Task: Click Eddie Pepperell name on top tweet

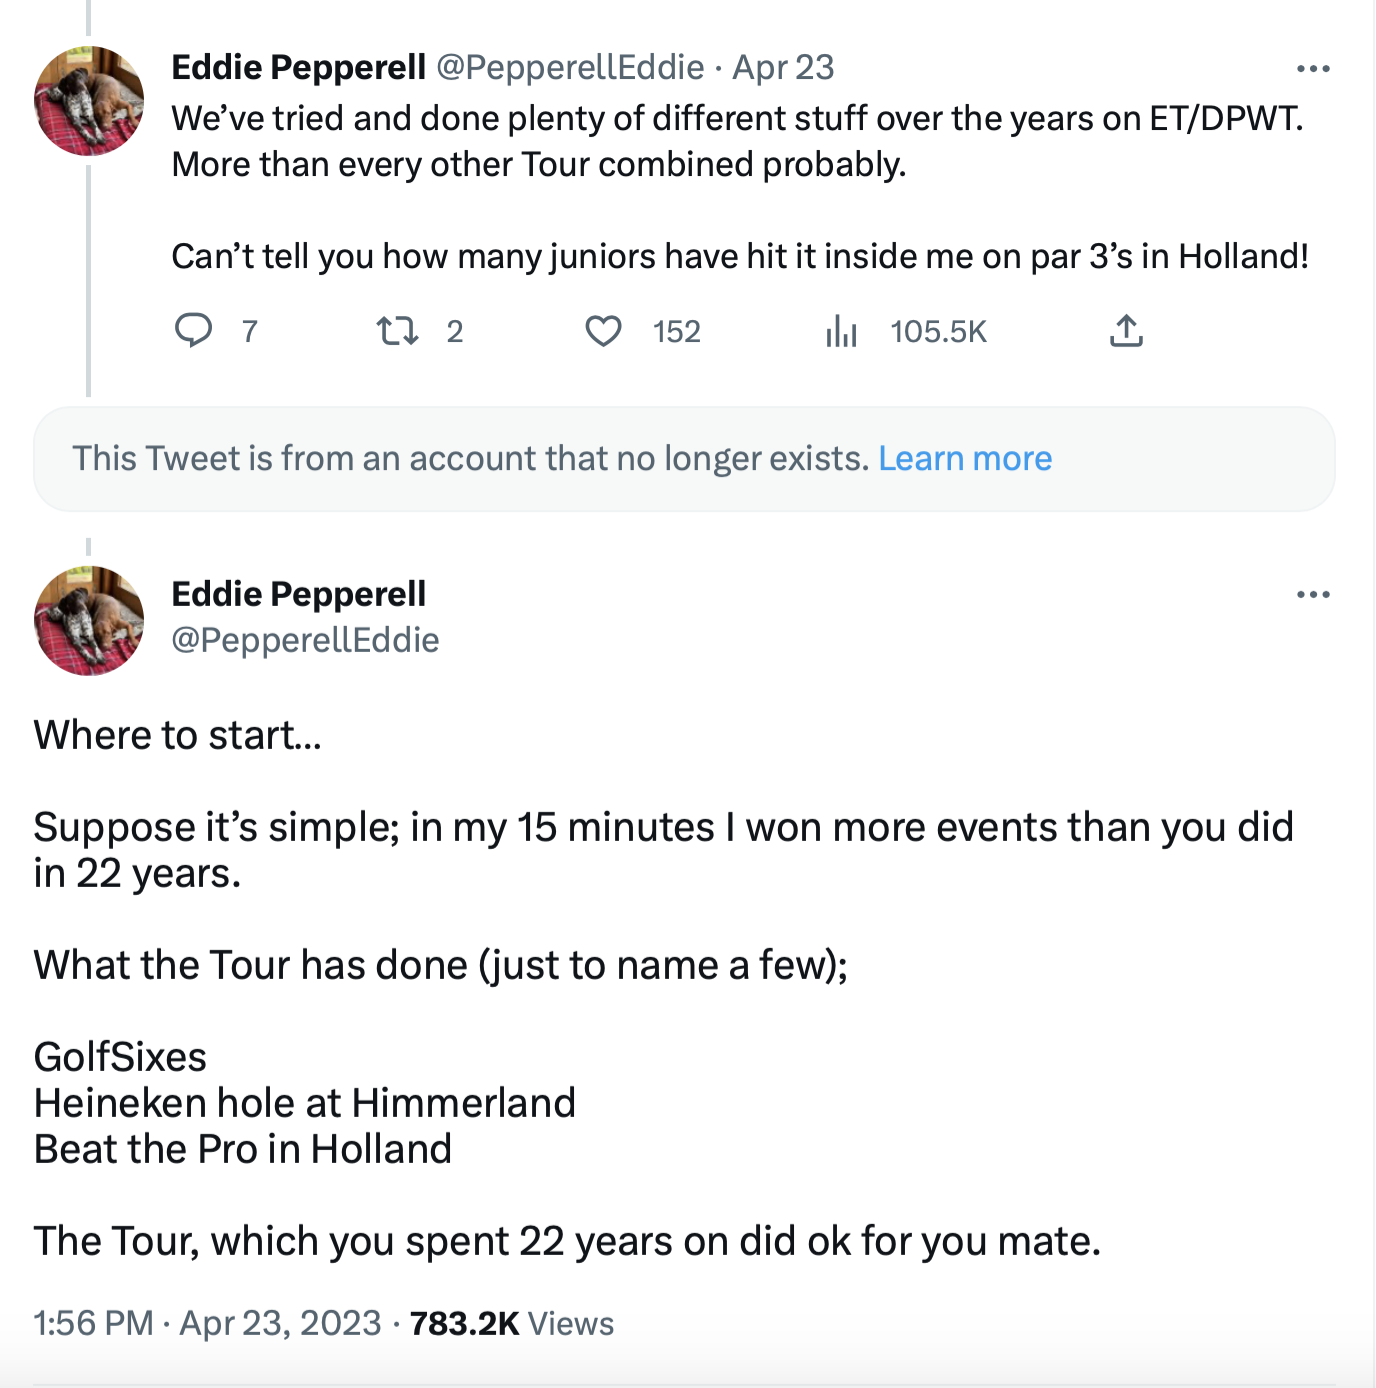Action: click(x=298, y=67)
